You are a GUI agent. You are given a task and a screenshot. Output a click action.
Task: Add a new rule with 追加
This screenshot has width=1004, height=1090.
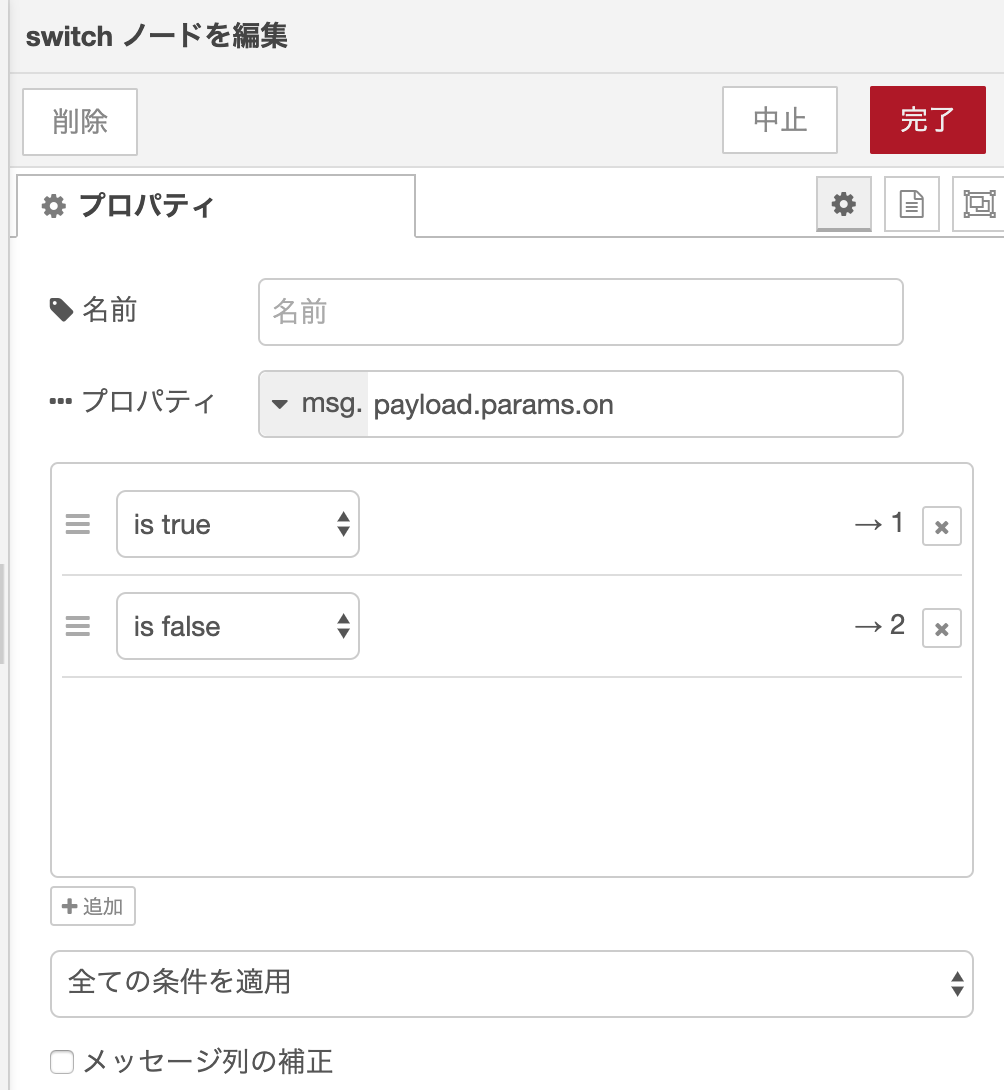point(92,906)
